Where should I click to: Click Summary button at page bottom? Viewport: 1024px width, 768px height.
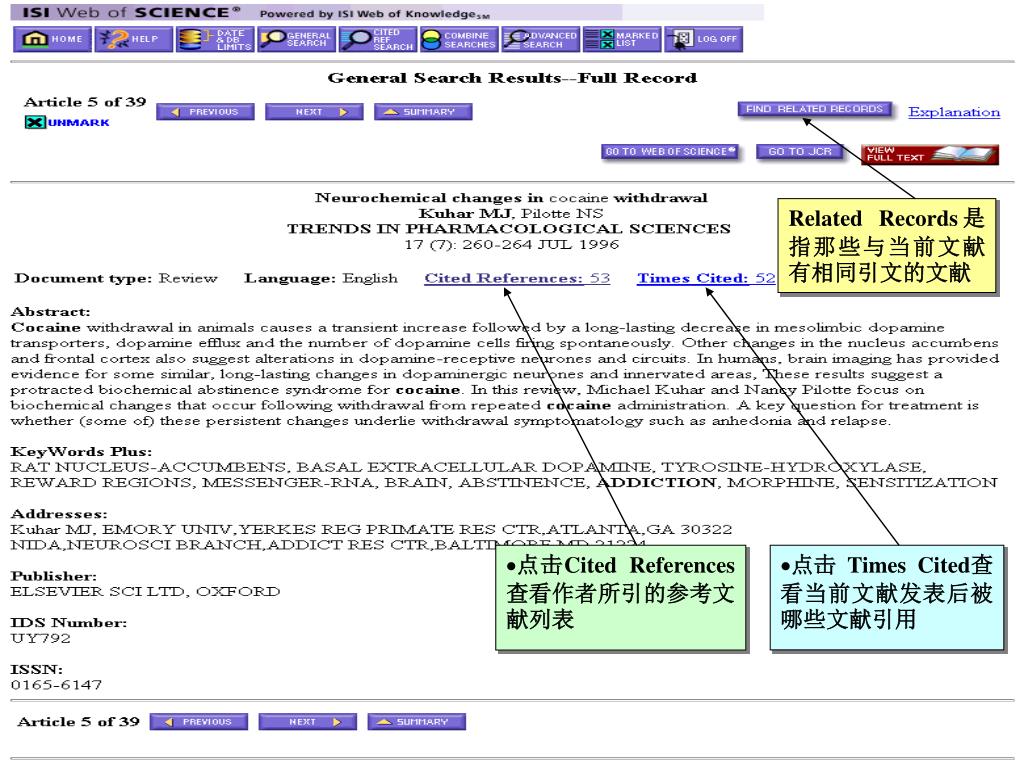point(417,722)
